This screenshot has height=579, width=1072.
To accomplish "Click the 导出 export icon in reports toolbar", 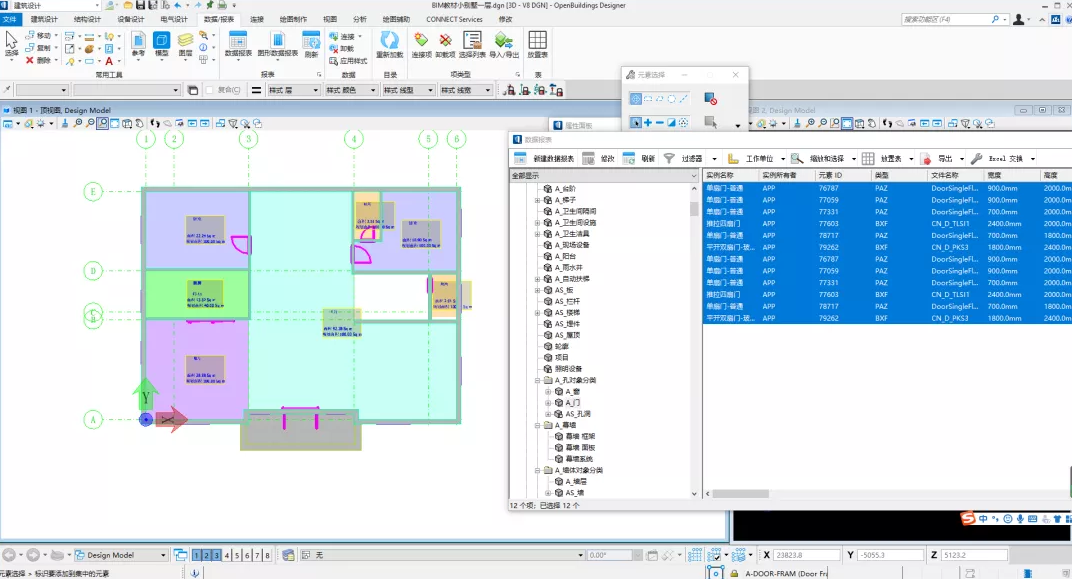I will click(926, 159).
